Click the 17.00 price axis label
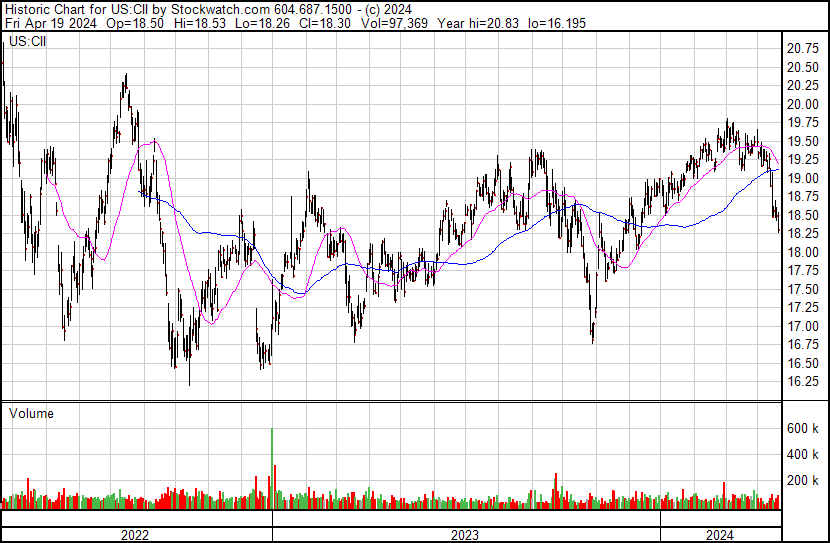Screen dimensions: 830x543 (x=804, y=326)
